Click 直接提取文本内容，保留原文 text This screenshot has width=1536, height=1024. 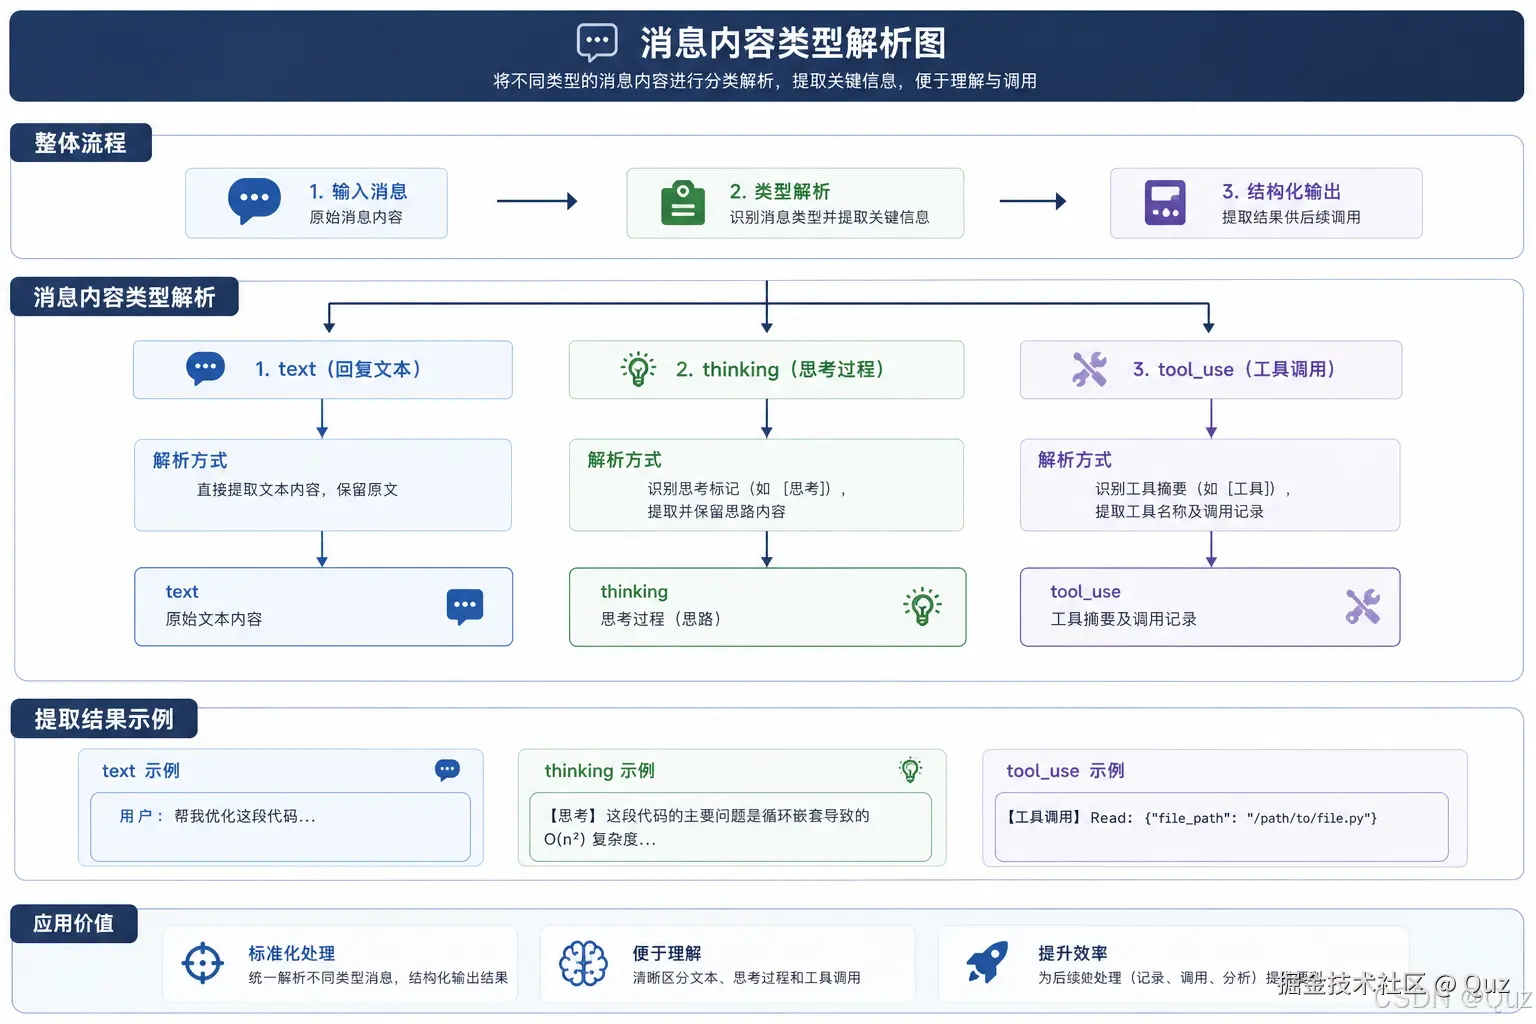pos(297,489)
